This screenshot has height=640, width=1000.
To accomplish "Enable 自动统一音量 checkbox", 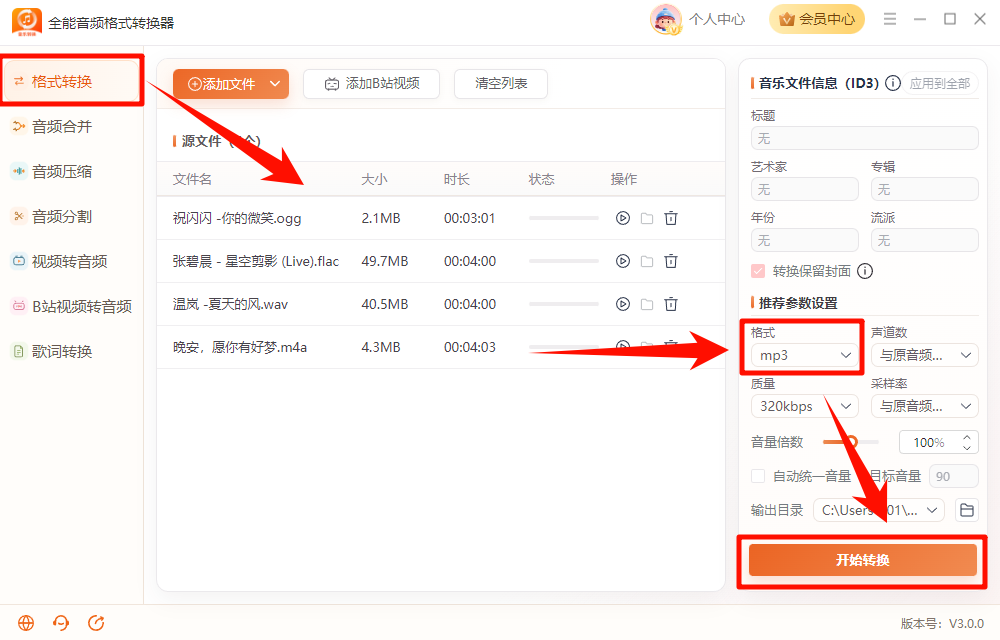I will (x=758, y=476).
